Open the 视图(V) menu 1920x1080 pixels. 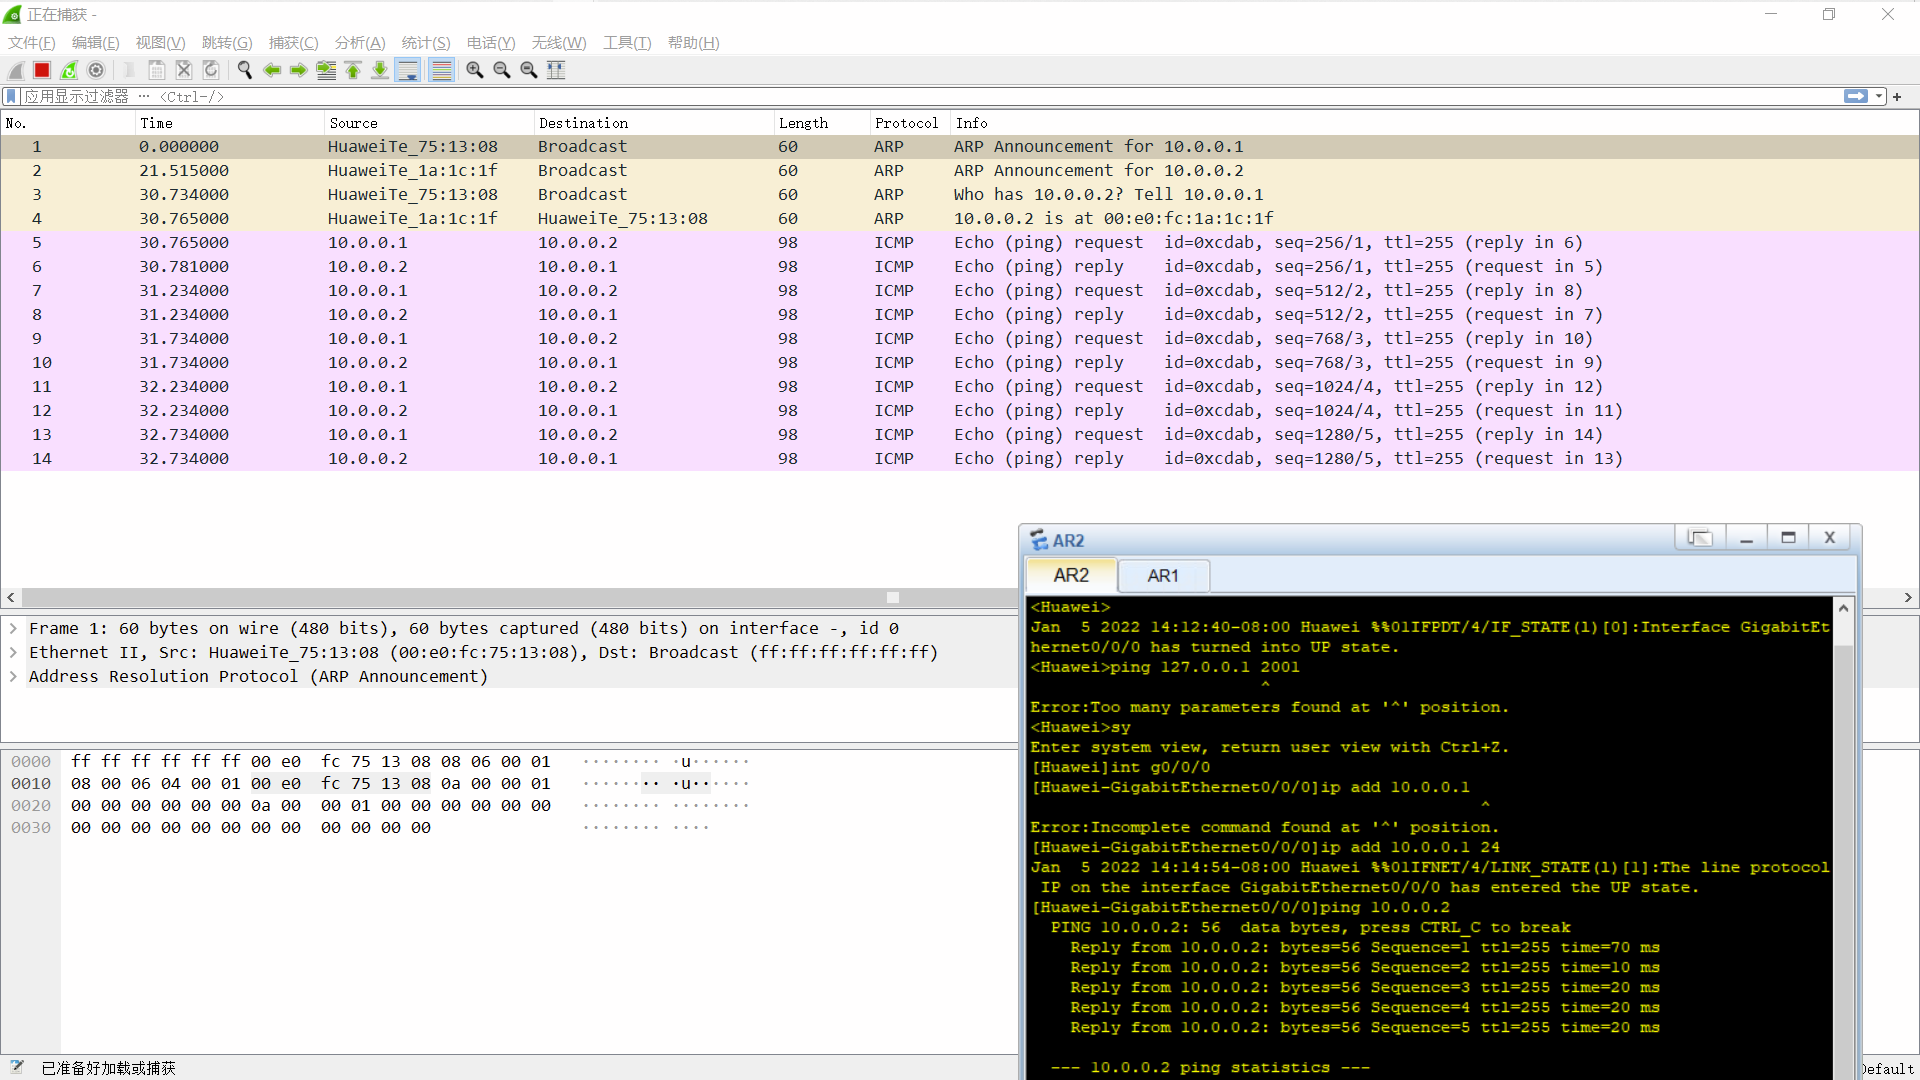pyautogui.click(x=160, y=43)
